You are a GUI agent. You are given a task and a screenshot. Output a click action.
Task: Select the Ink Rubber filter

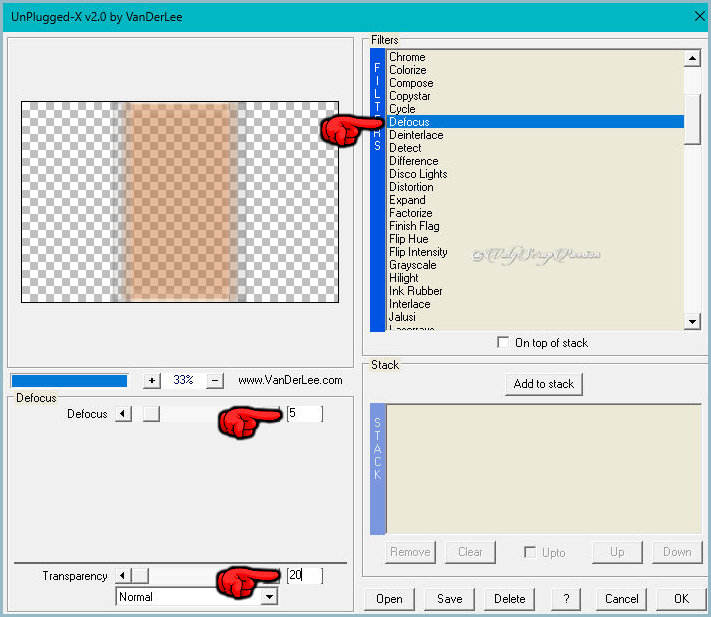pyautogui.click(x=536, y=291)
